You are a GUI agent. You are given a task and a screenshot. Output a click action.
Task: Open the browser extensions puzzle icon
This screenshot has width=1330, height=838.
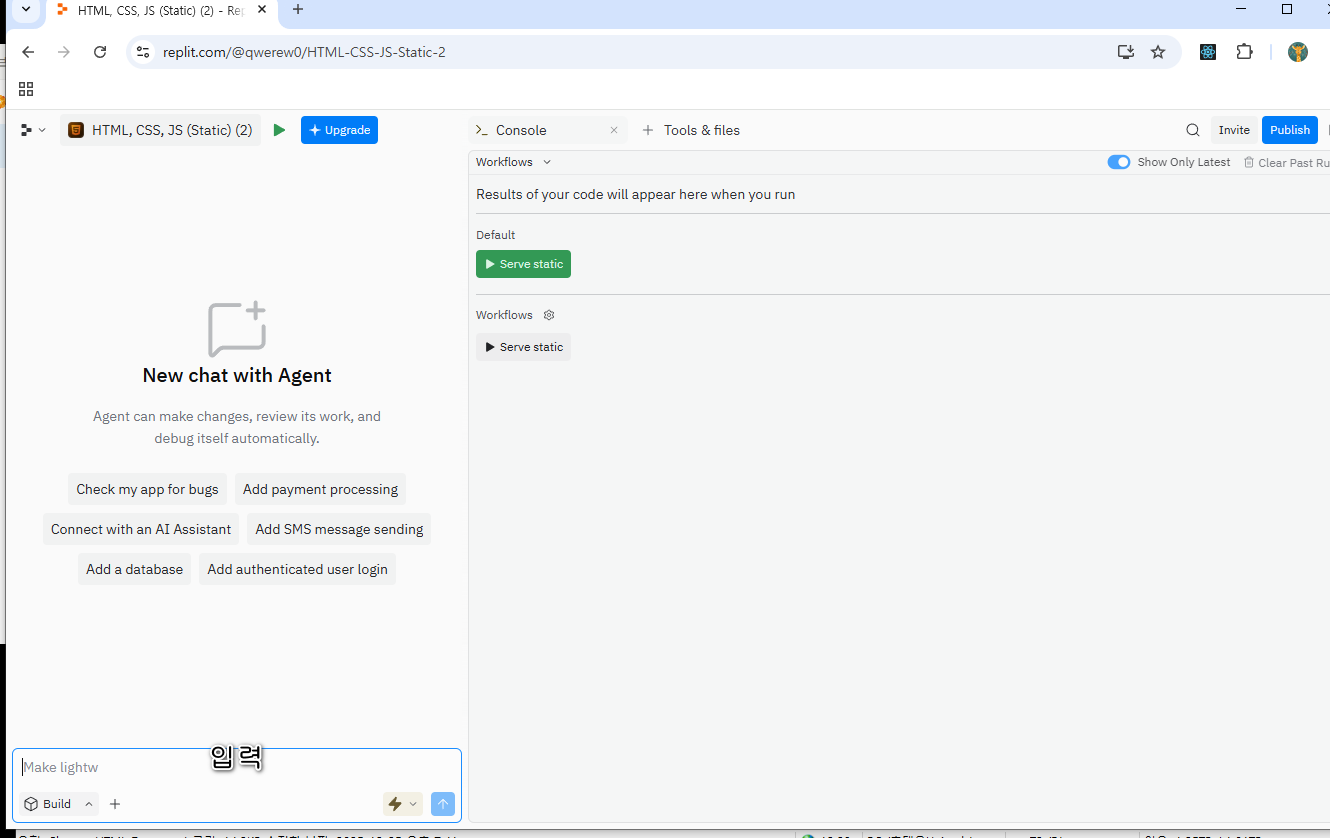pyautogui.click(x=1244, y=52)
